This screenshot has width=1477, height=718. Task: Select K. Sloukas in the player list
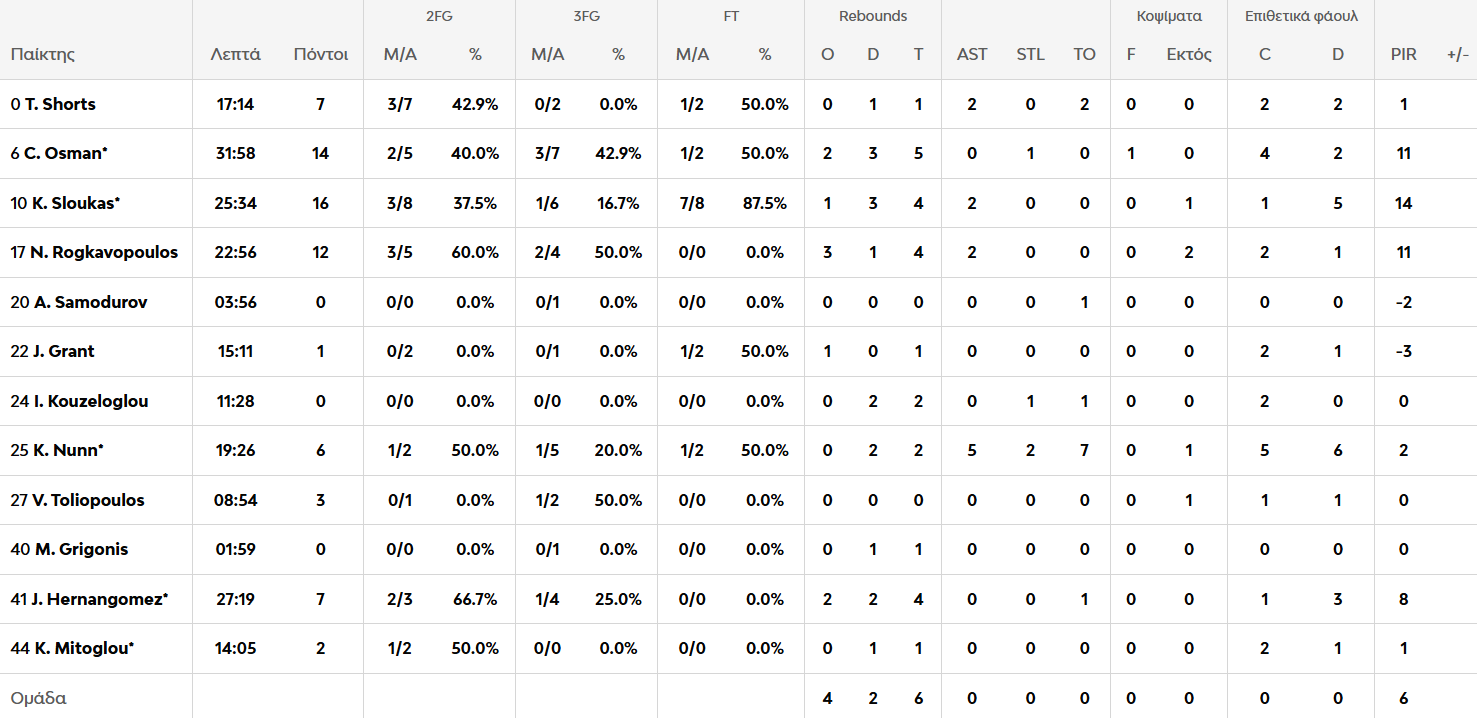[65, 203]
